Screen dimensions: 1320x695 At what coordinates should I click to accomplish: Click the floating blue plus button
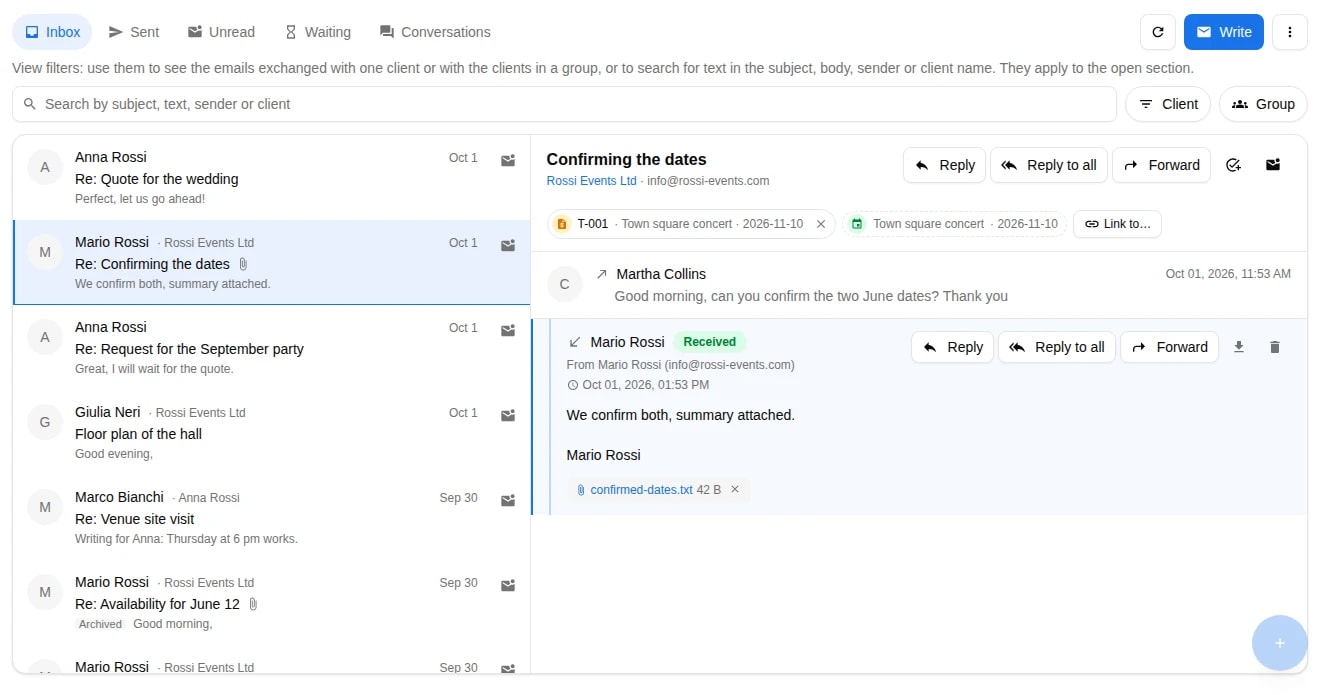1279,643
